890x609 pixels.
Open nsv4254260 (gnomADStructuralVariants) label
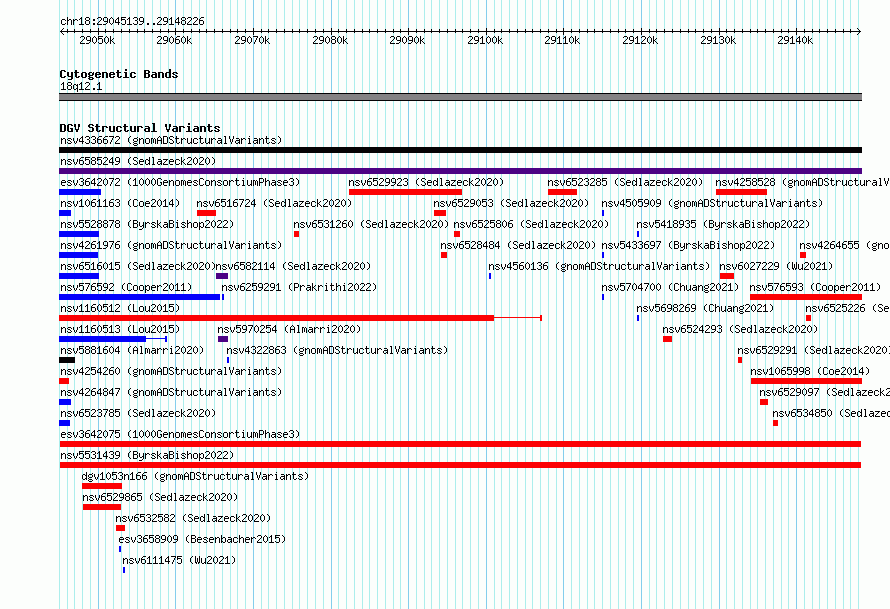click(x=171, y=371)
